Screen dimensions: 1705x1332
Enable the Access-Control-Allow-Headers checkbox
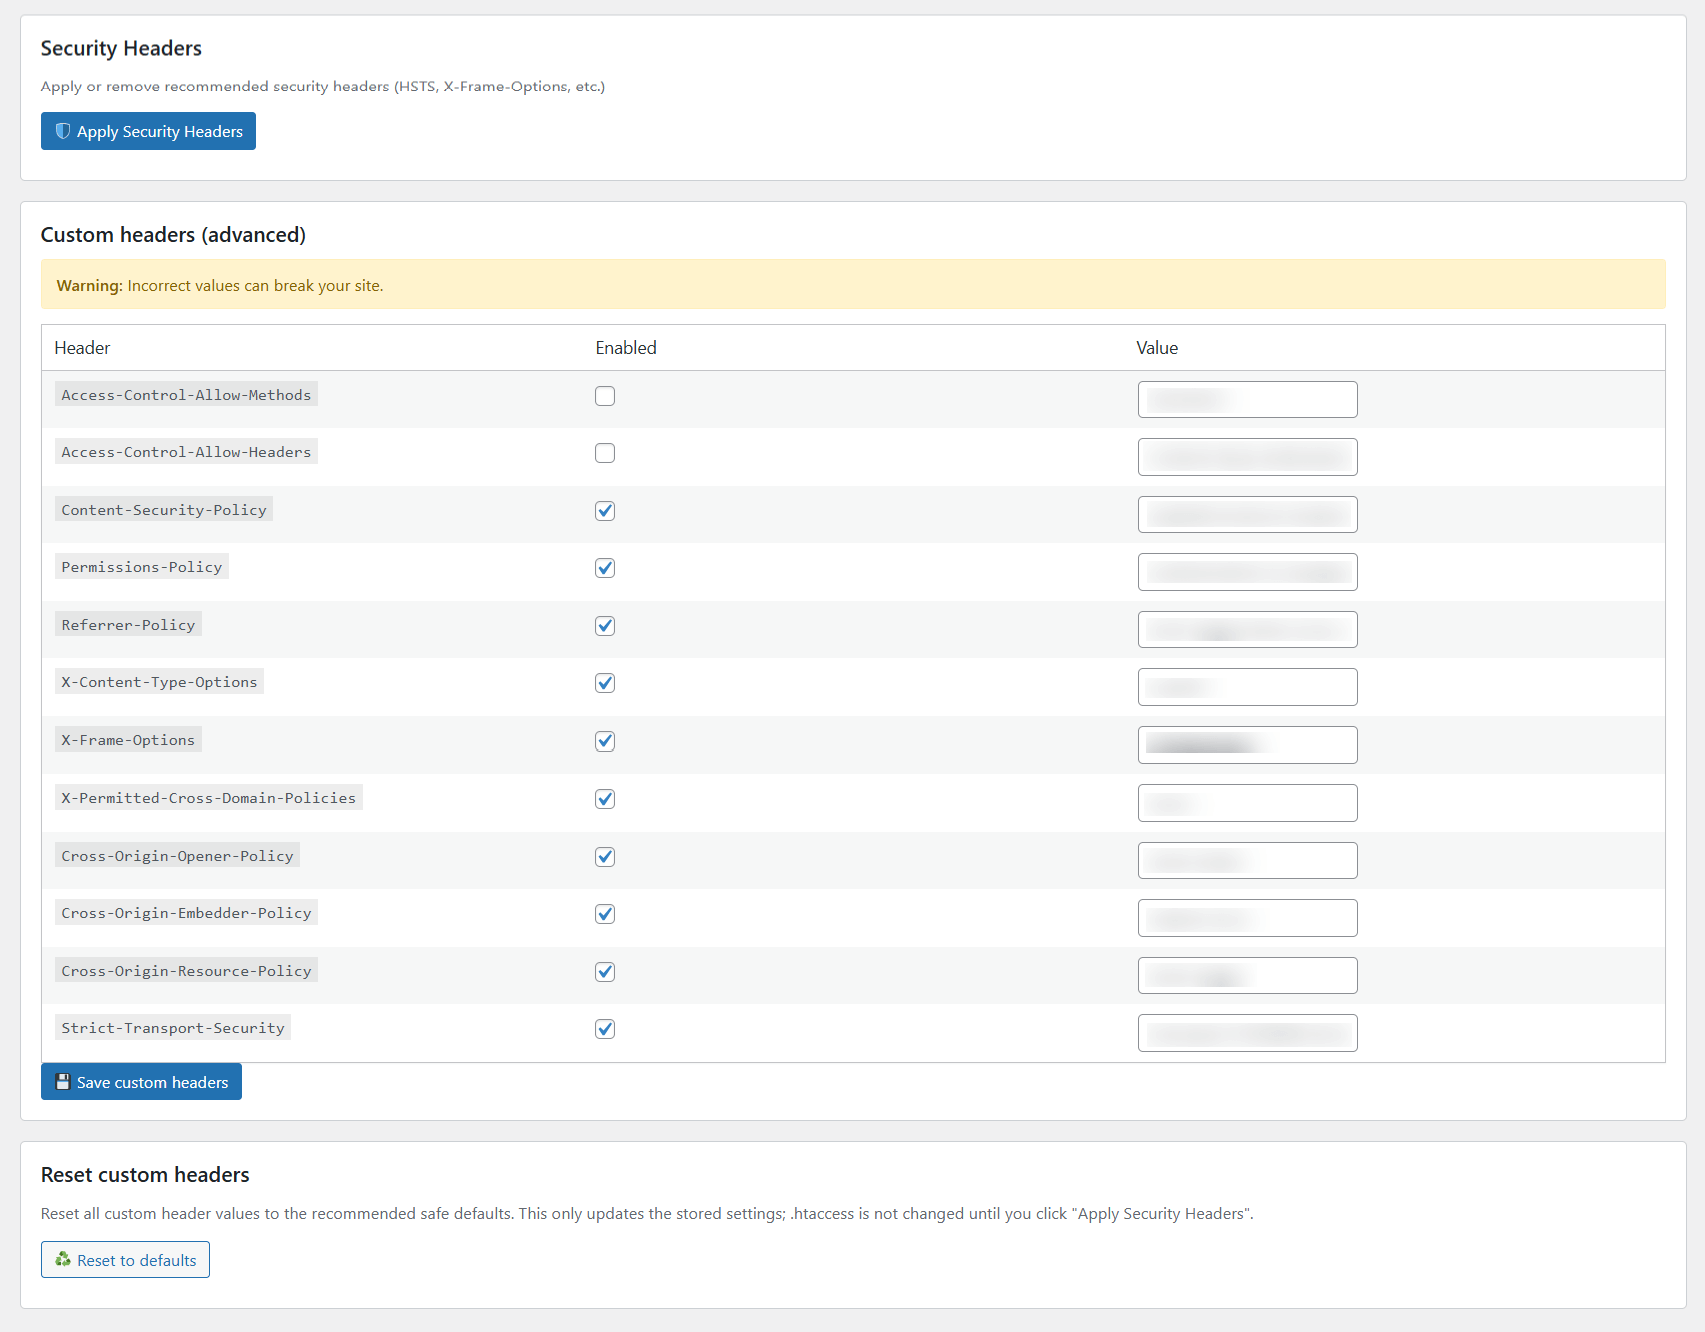coord(605,453)
